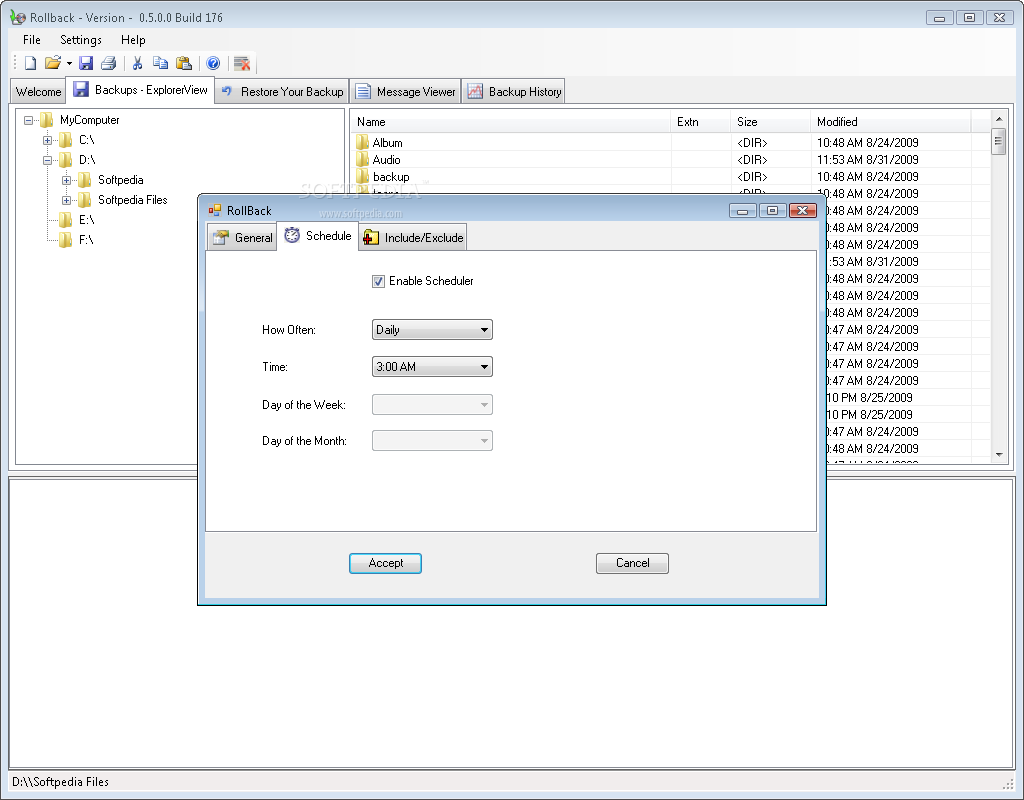Click the RollBack dialog title bar icon
The height and width of the screenshot is (800, 1024).
[214, 210]
